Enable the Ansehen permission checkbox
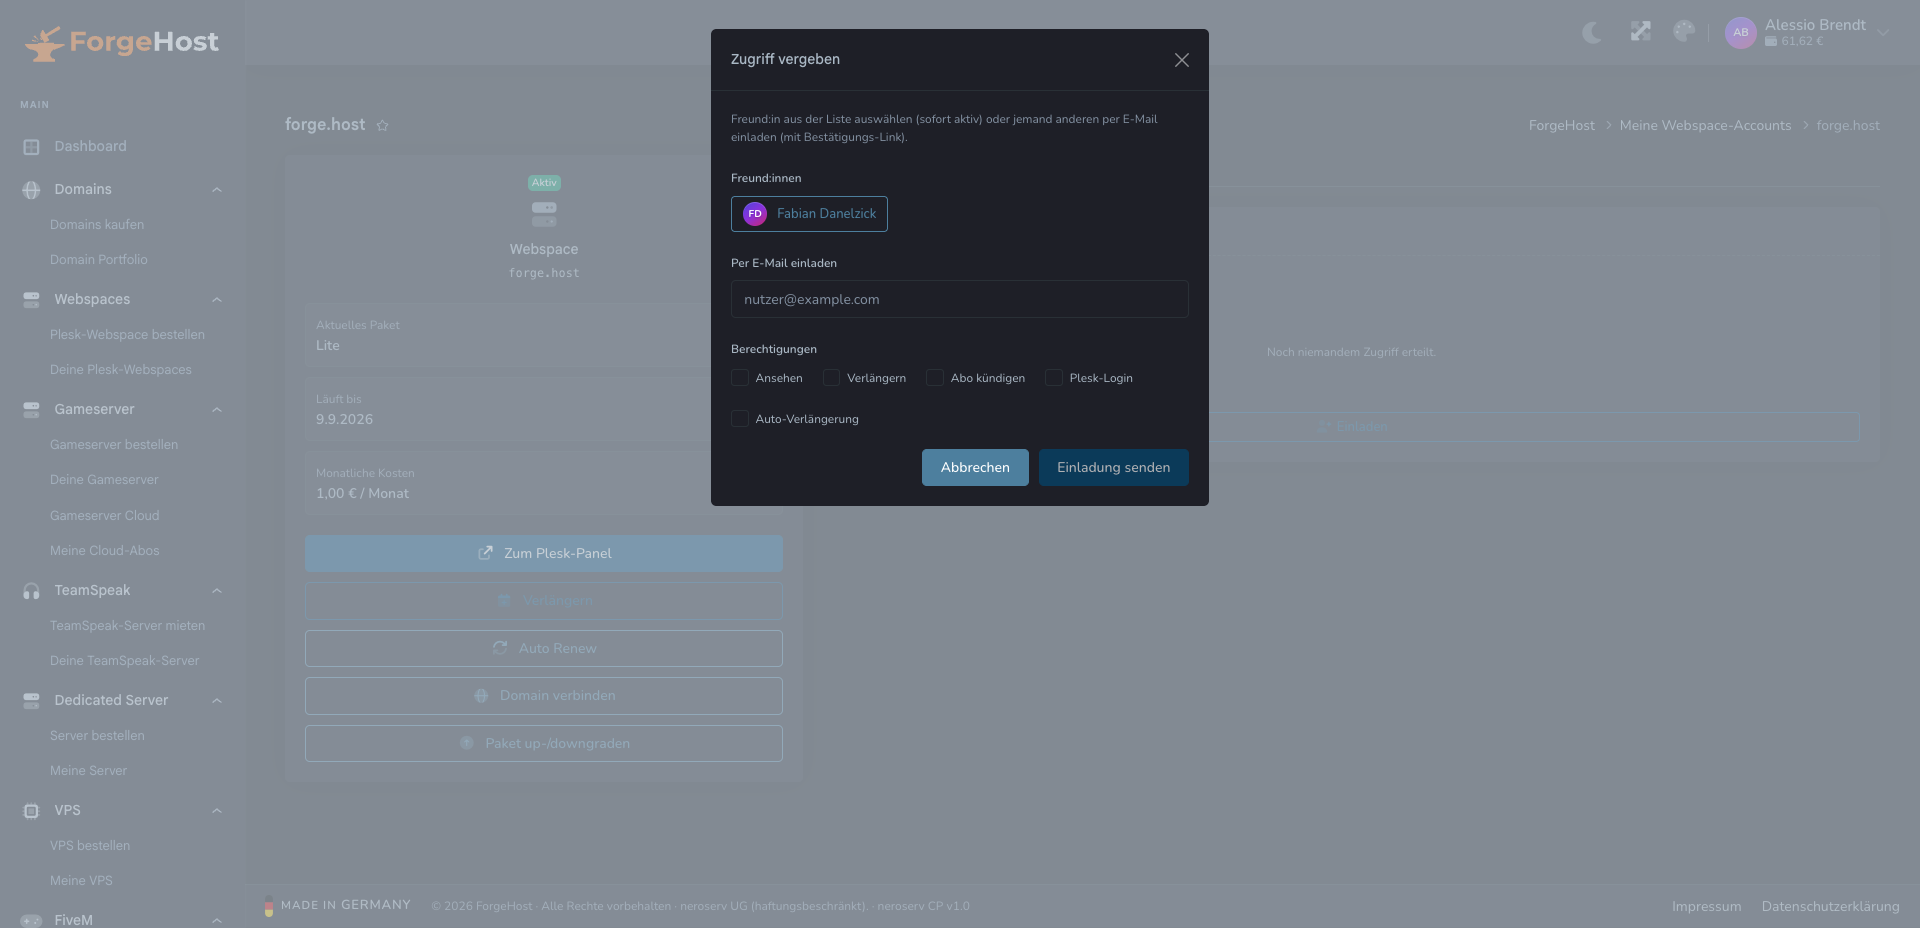The height and width of the screenshot is (928, 1920). pos(740,378)
